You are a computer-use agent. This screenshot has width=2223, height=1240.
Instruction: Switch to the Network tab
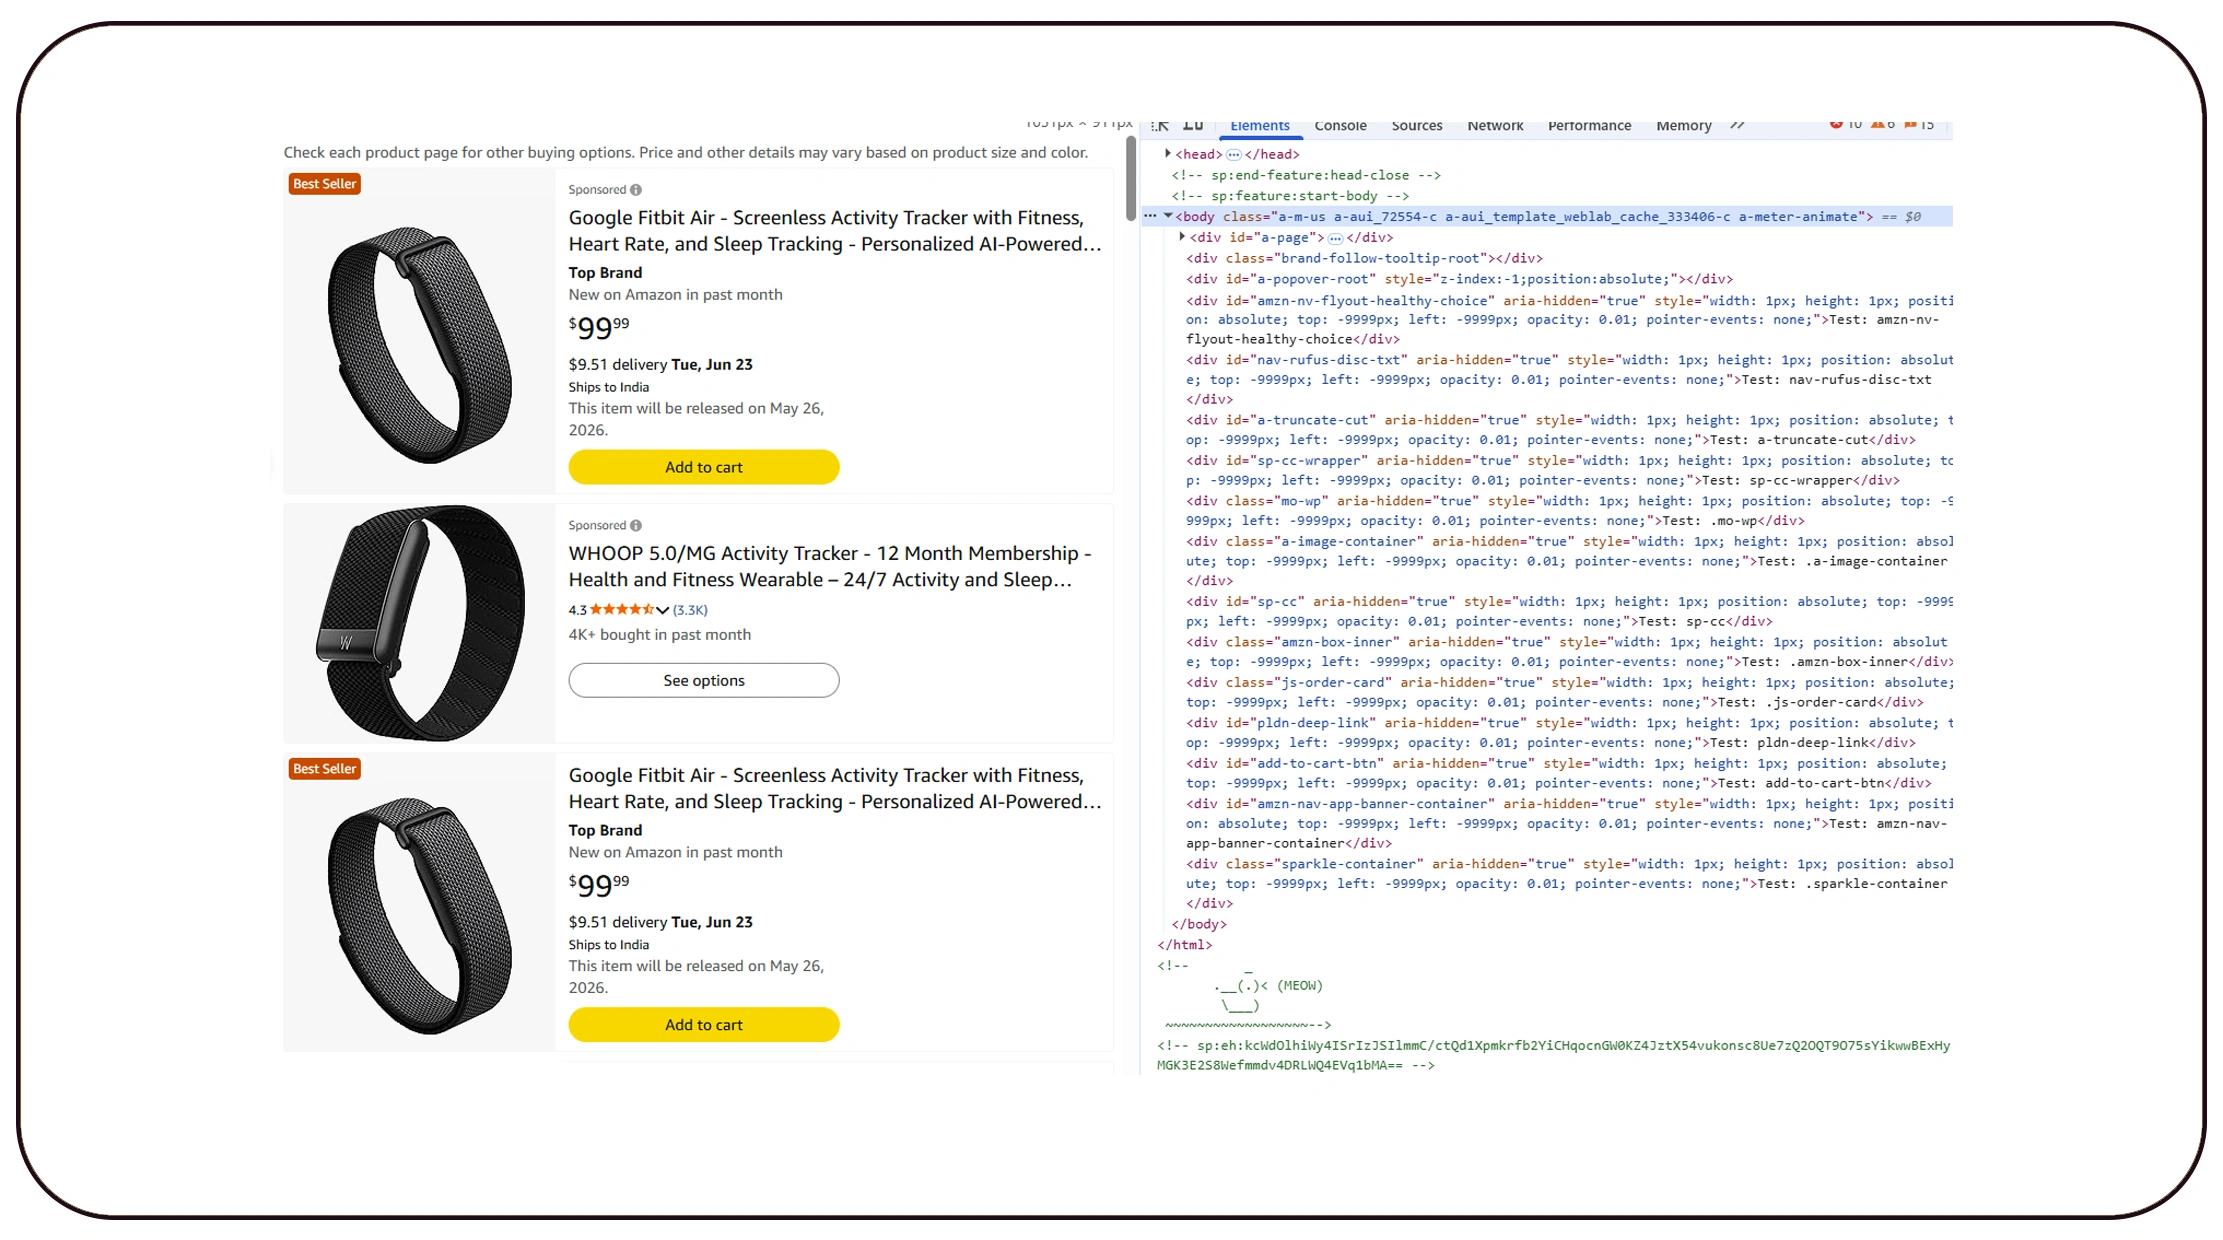[1495, 126]
